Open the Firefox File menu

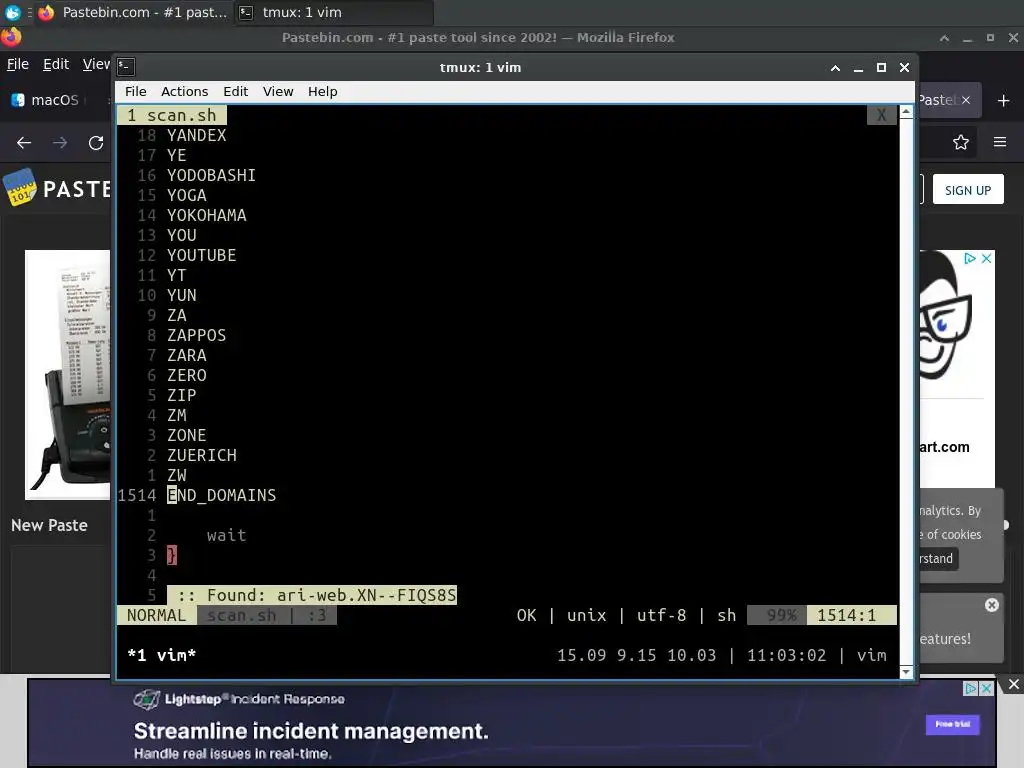18,64
